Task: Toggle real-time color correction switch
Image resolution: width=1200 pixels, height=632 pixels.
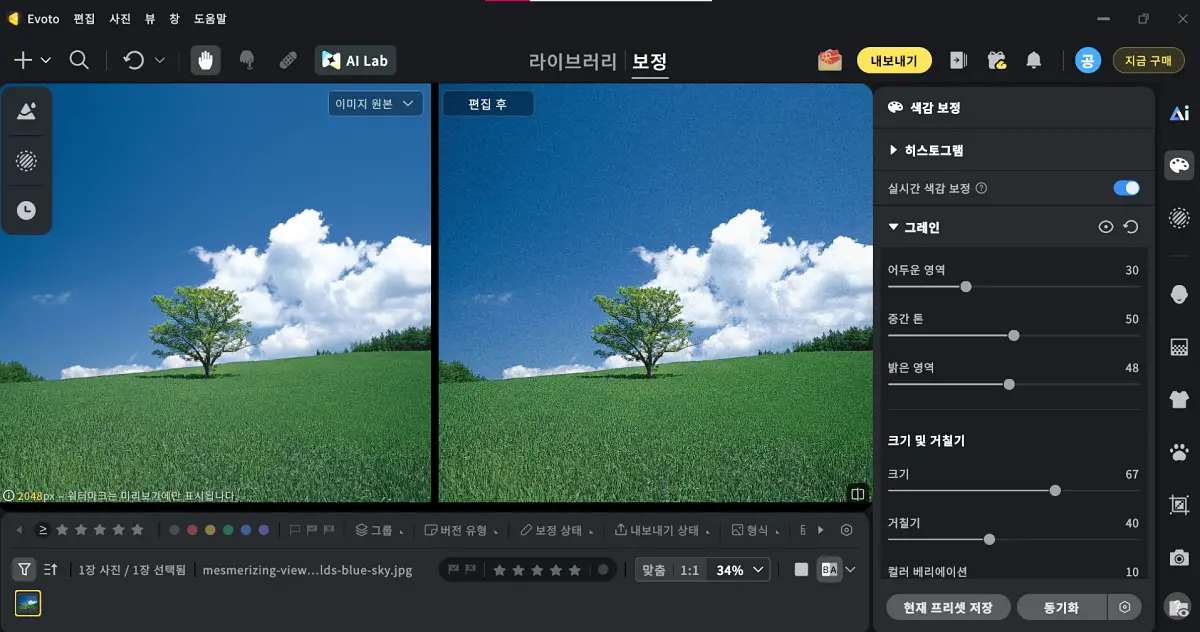Action: [x=1126, y=188]
